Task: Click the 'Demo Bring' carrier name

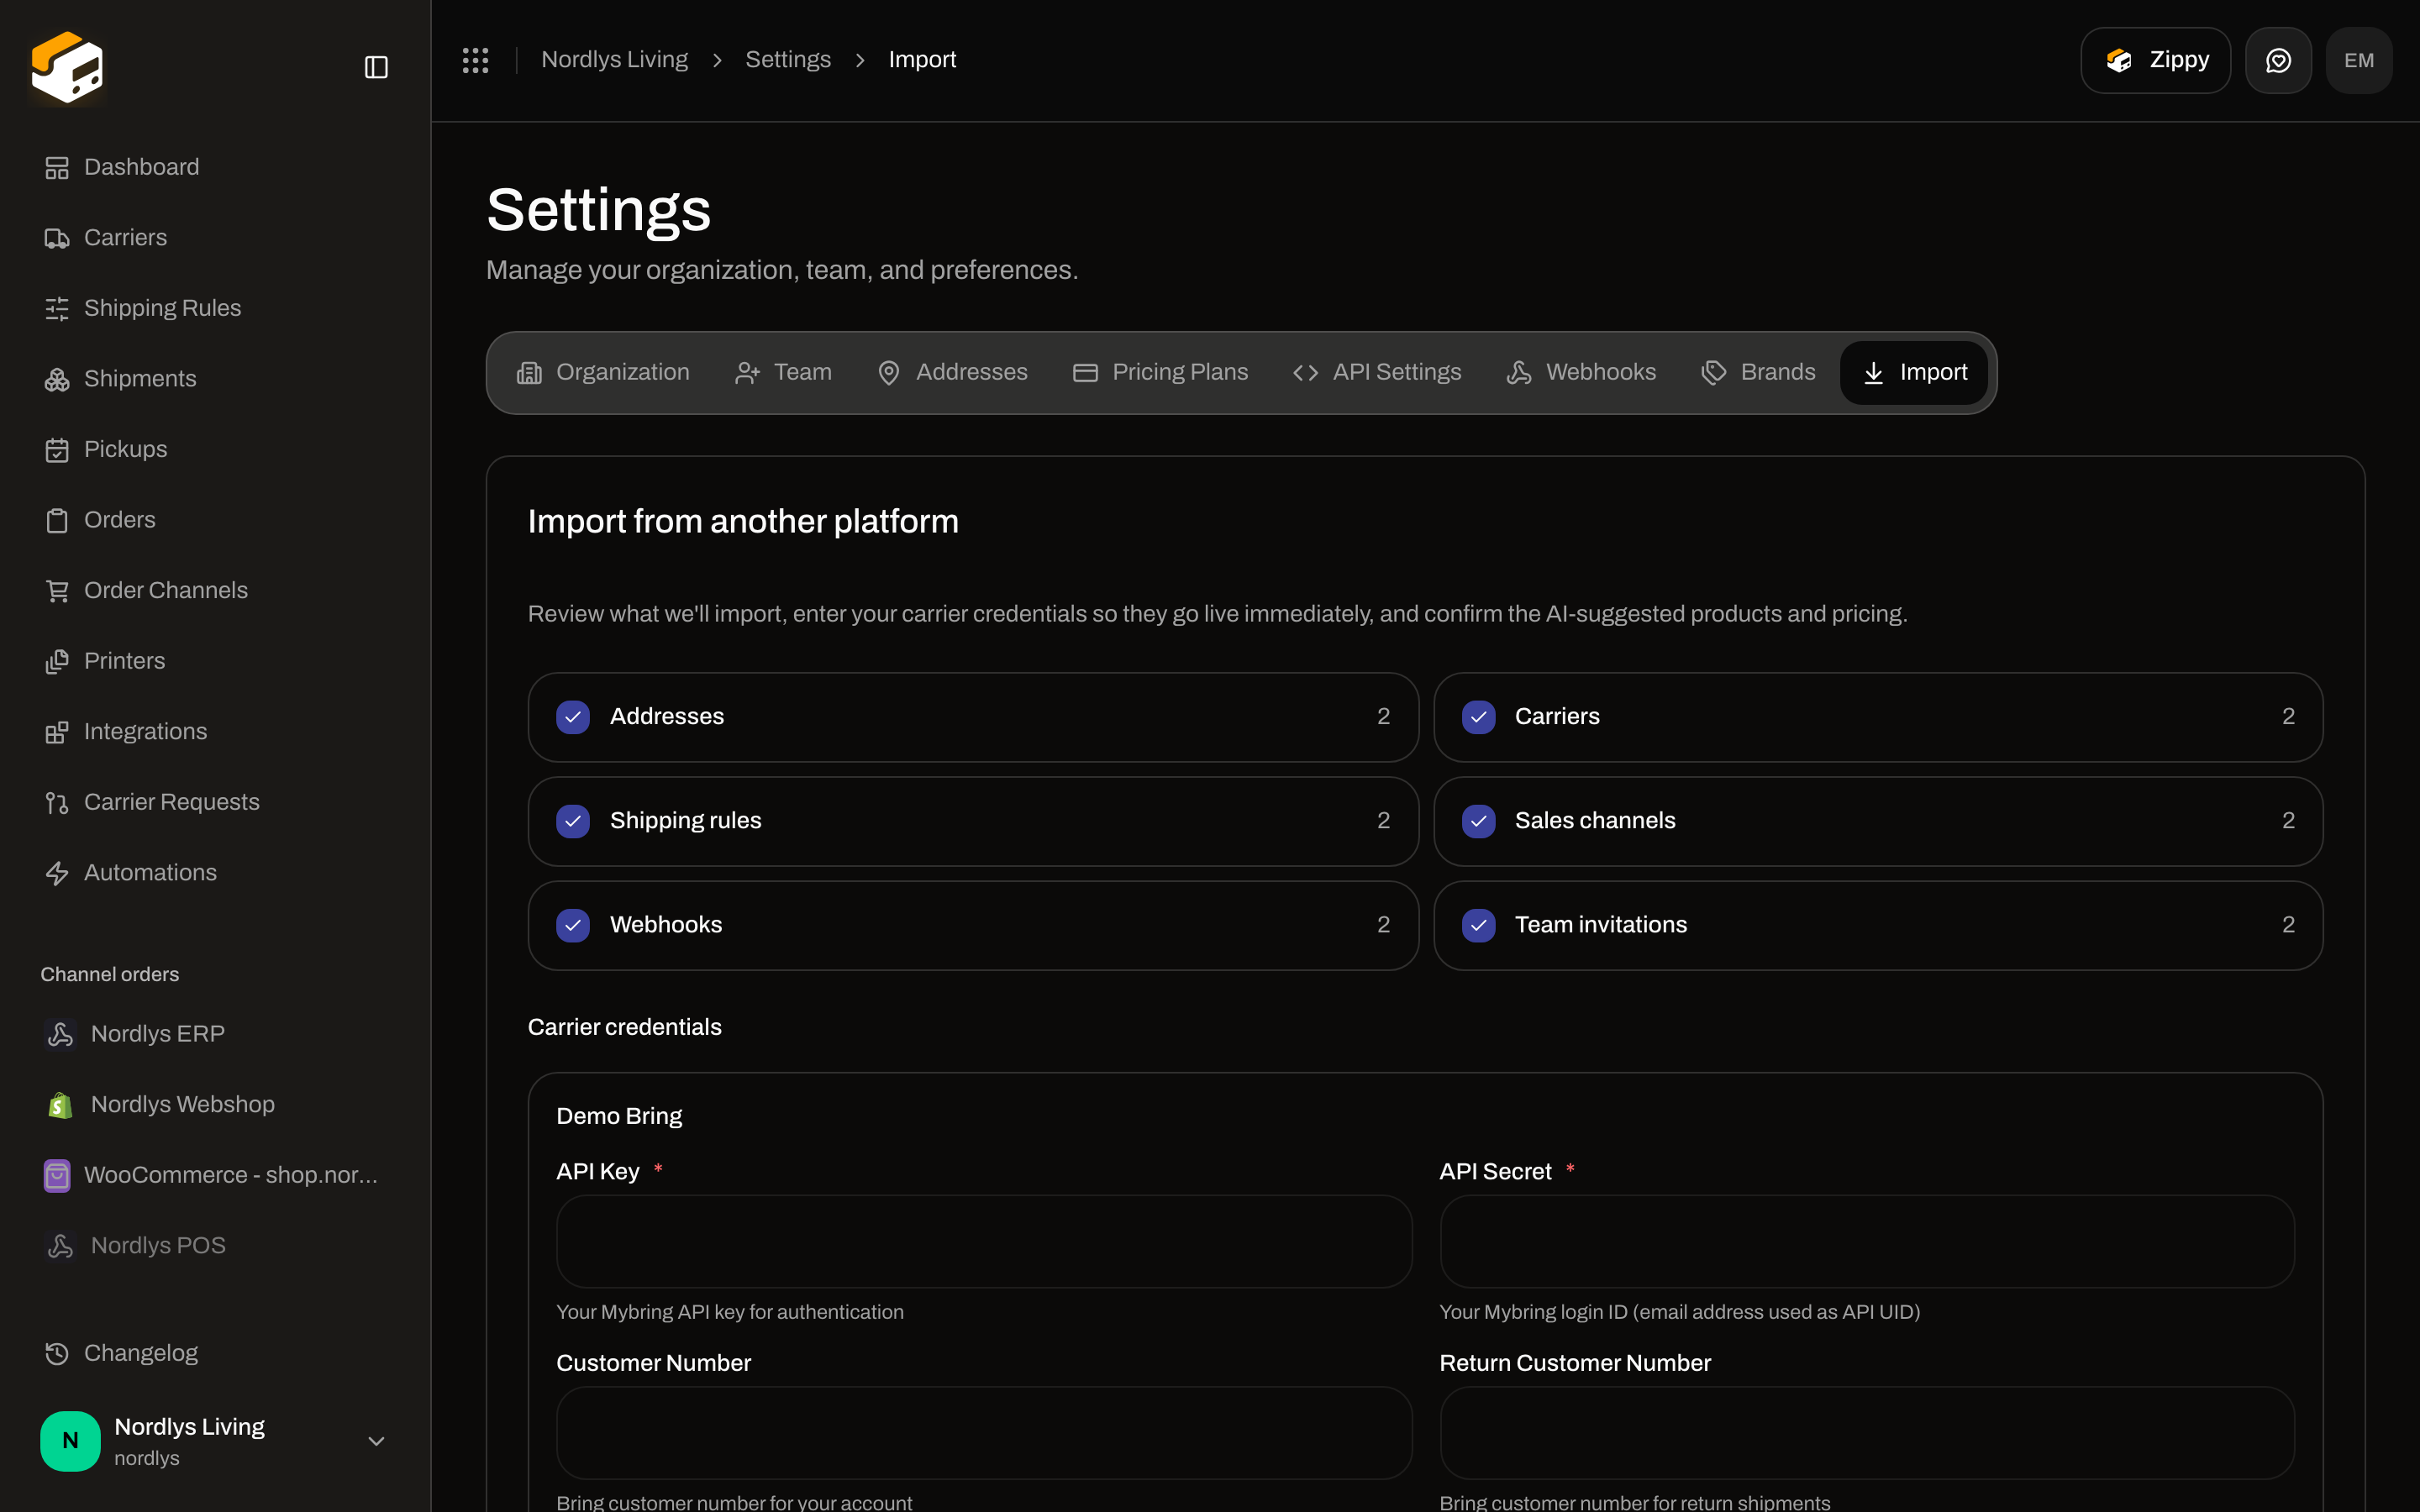Action: 619,1116
